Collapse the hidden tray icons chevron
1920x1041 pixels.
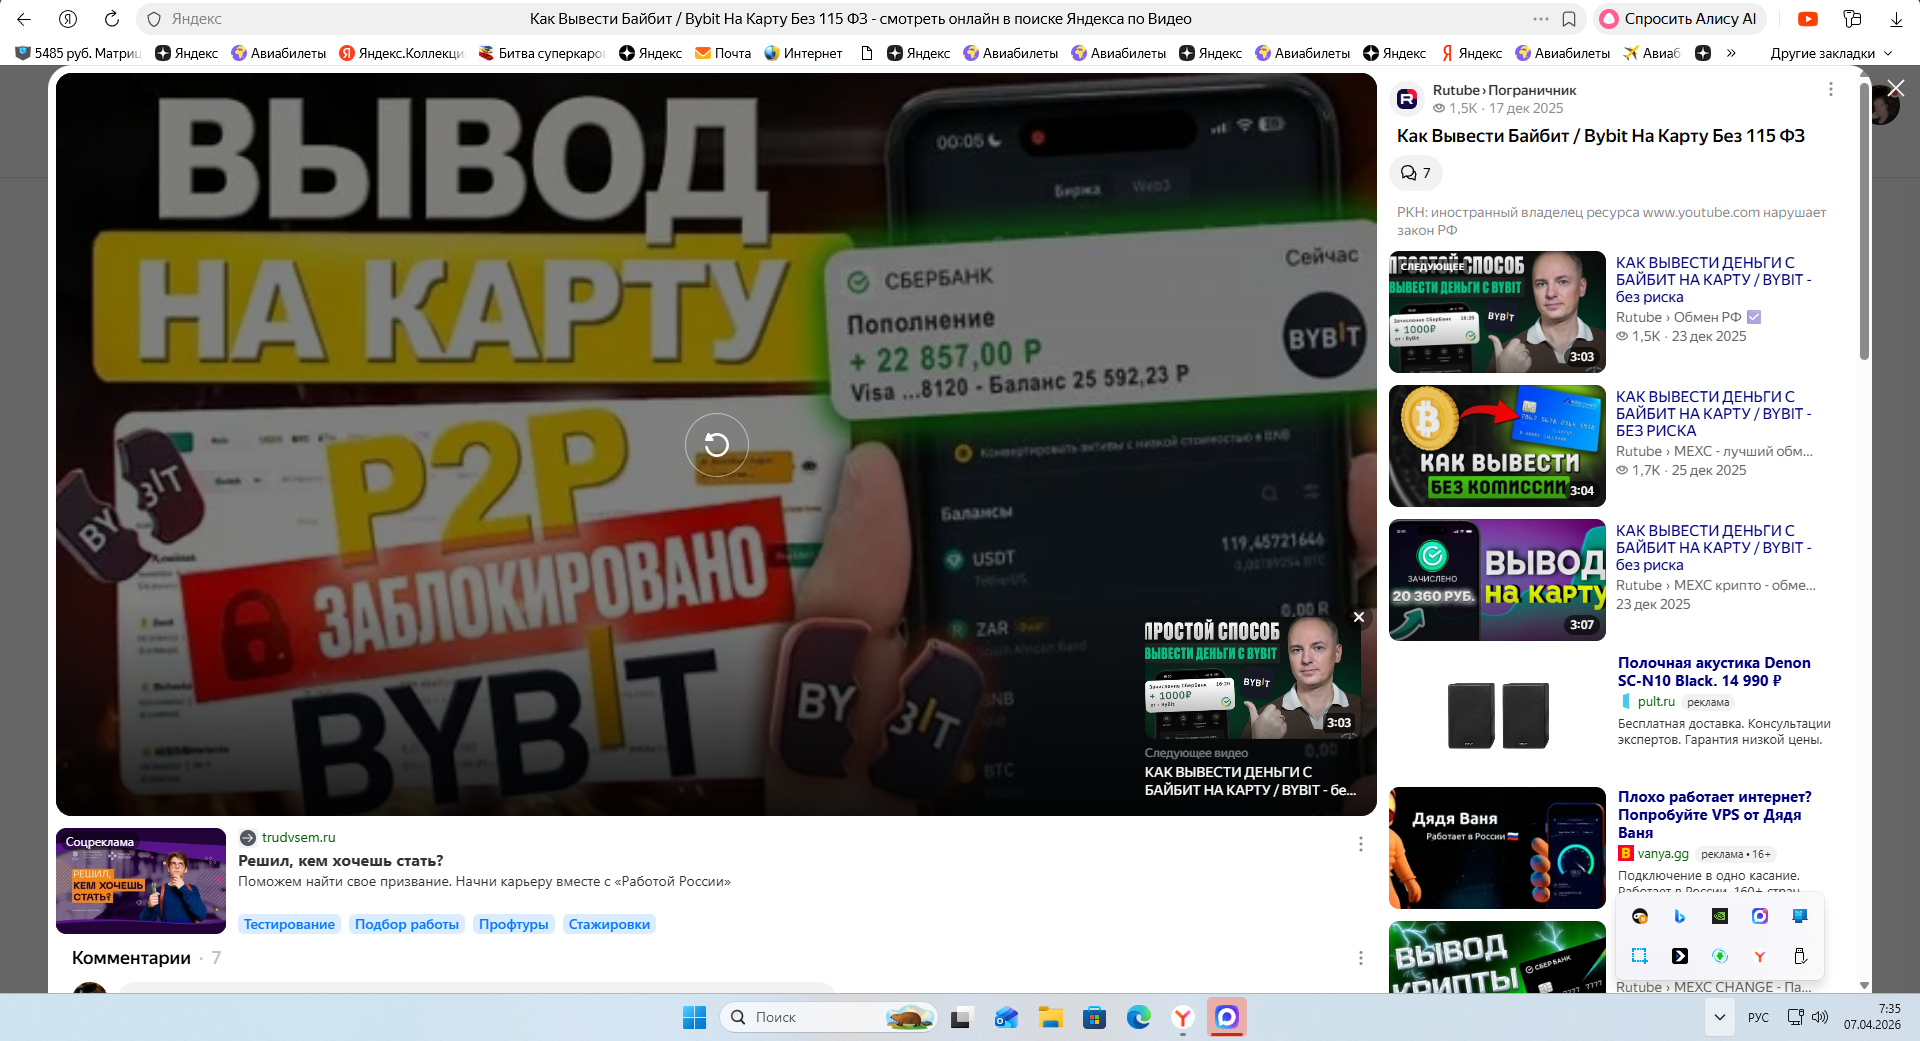(1719, 1017)
